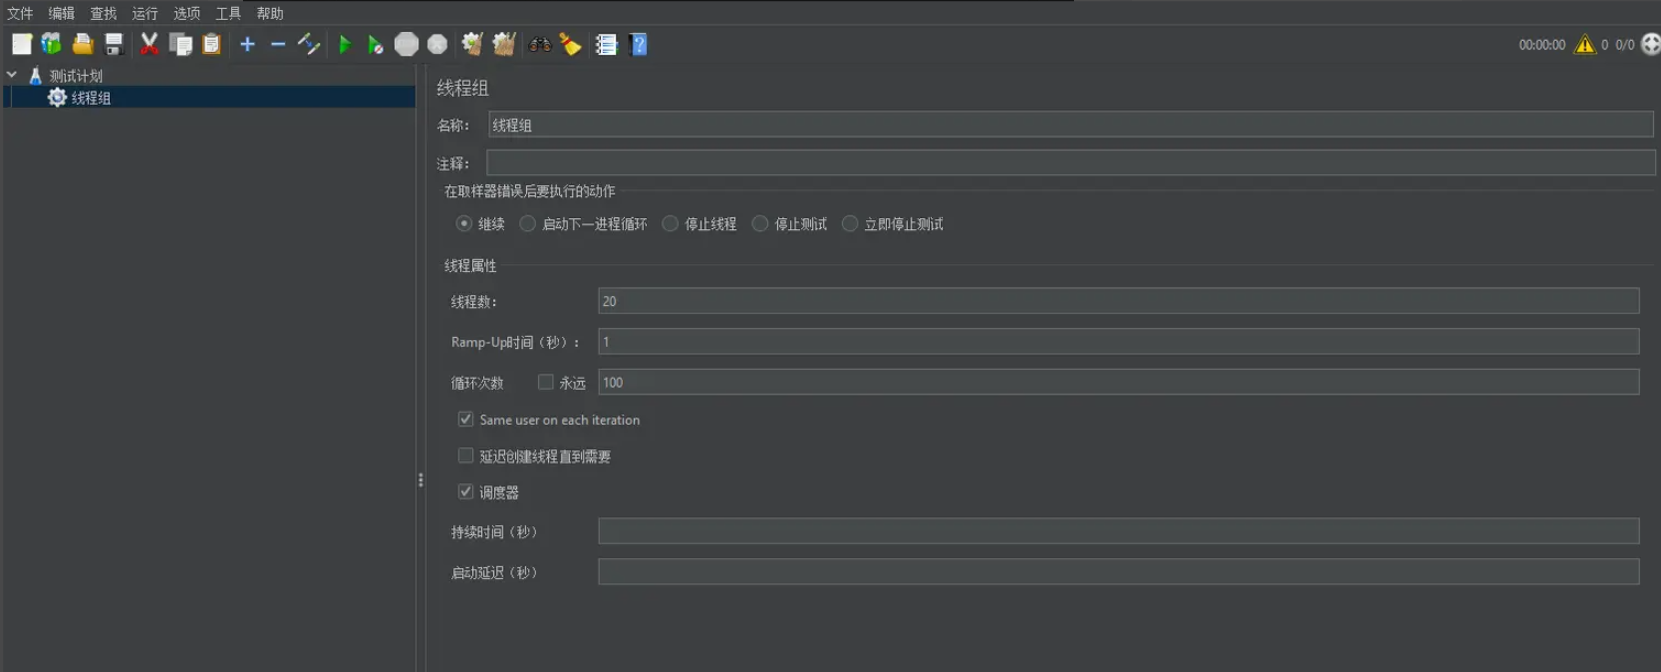
Task: Select the 停止测试 radio button
Action: click(760, 223)
